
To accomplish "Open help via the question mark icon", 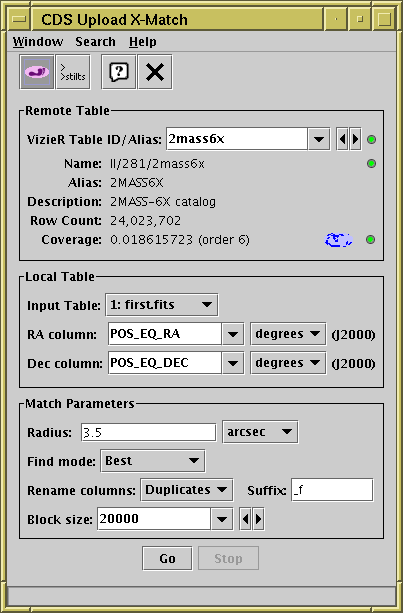I will coord(118,72).
